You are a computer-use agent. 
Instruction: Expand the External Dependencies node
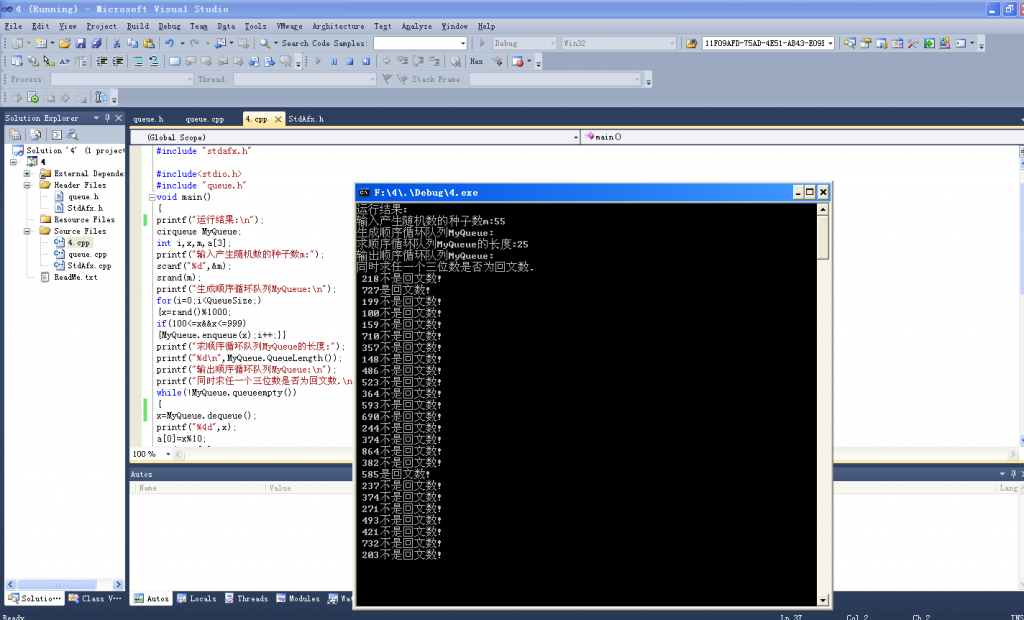pyautogui.click(x=28, y=173)
